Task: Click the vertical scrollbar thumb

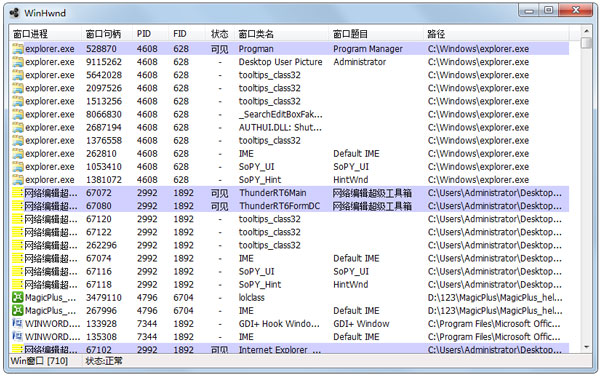Action: (x=586, y=42)
